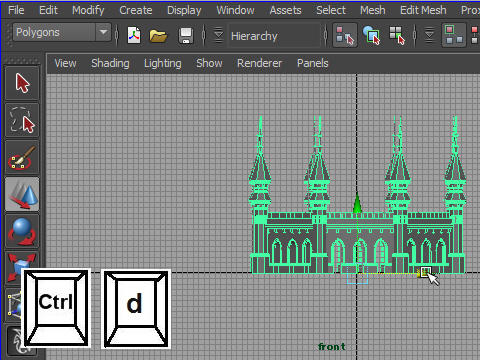Viewport: 480px width, 360px height.
Task: Open the Display menu
Action: 184,10
